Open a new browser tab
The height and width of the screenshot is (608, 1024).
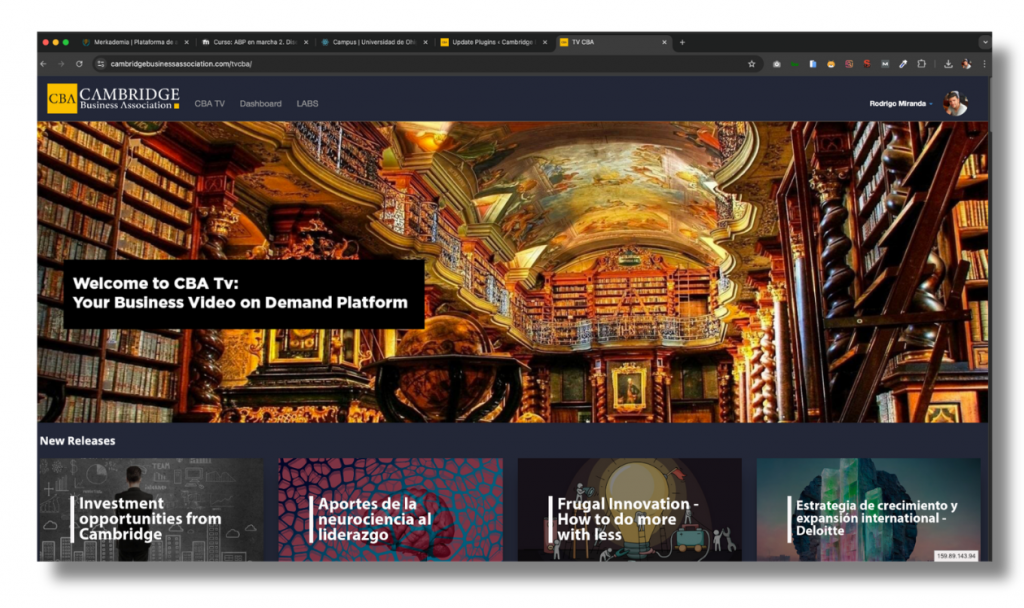682,42
